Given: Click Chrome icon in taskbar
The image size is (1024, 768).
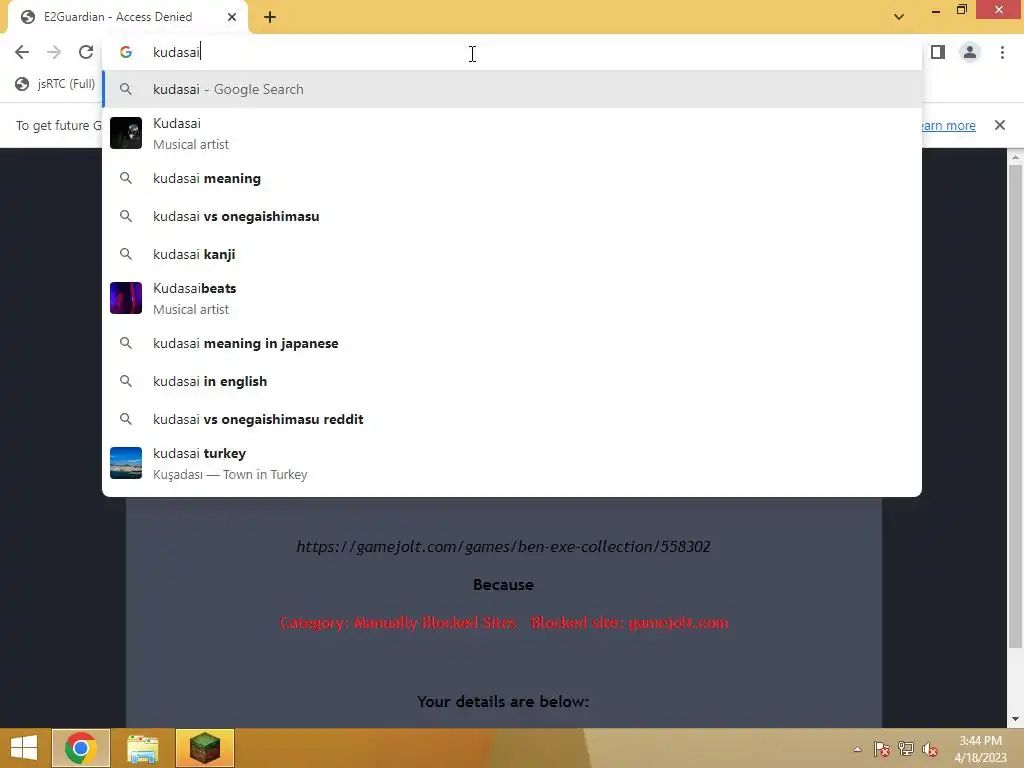Looking at the screenshot, I should tap(81, 748).
